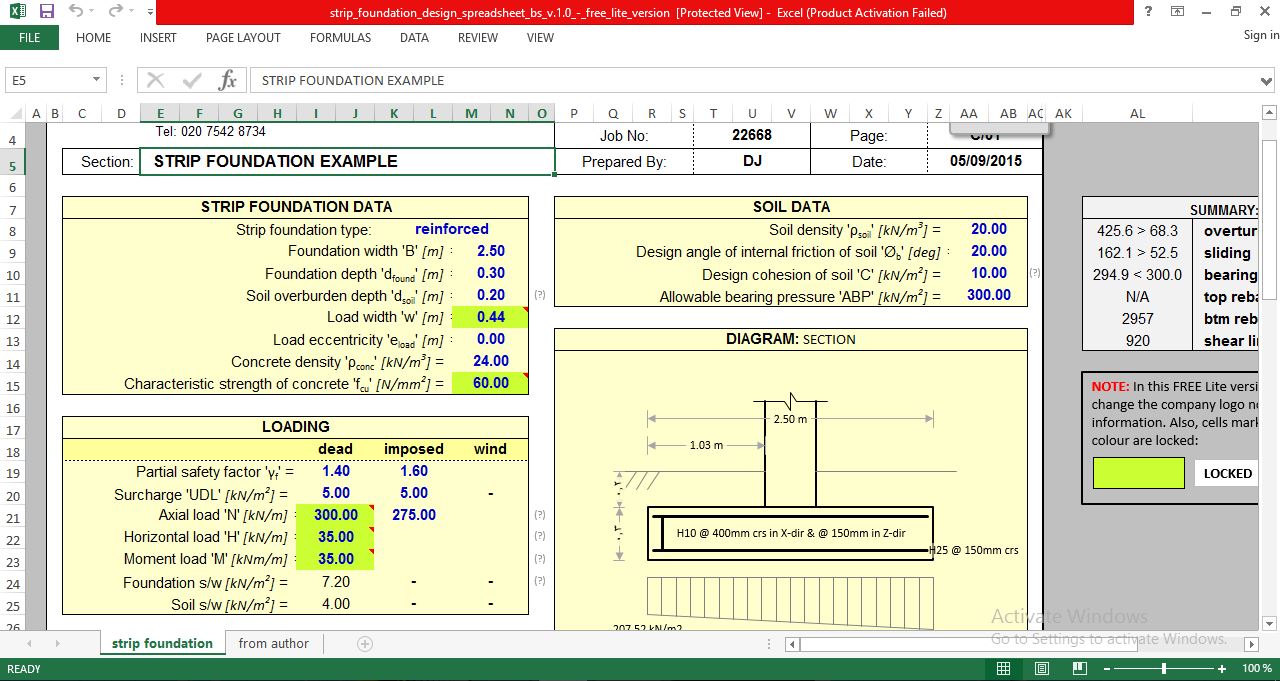Open Page Break Preview from the status bar
The height and width of the screenshot is (681, 1280).
pos(1079,668)
